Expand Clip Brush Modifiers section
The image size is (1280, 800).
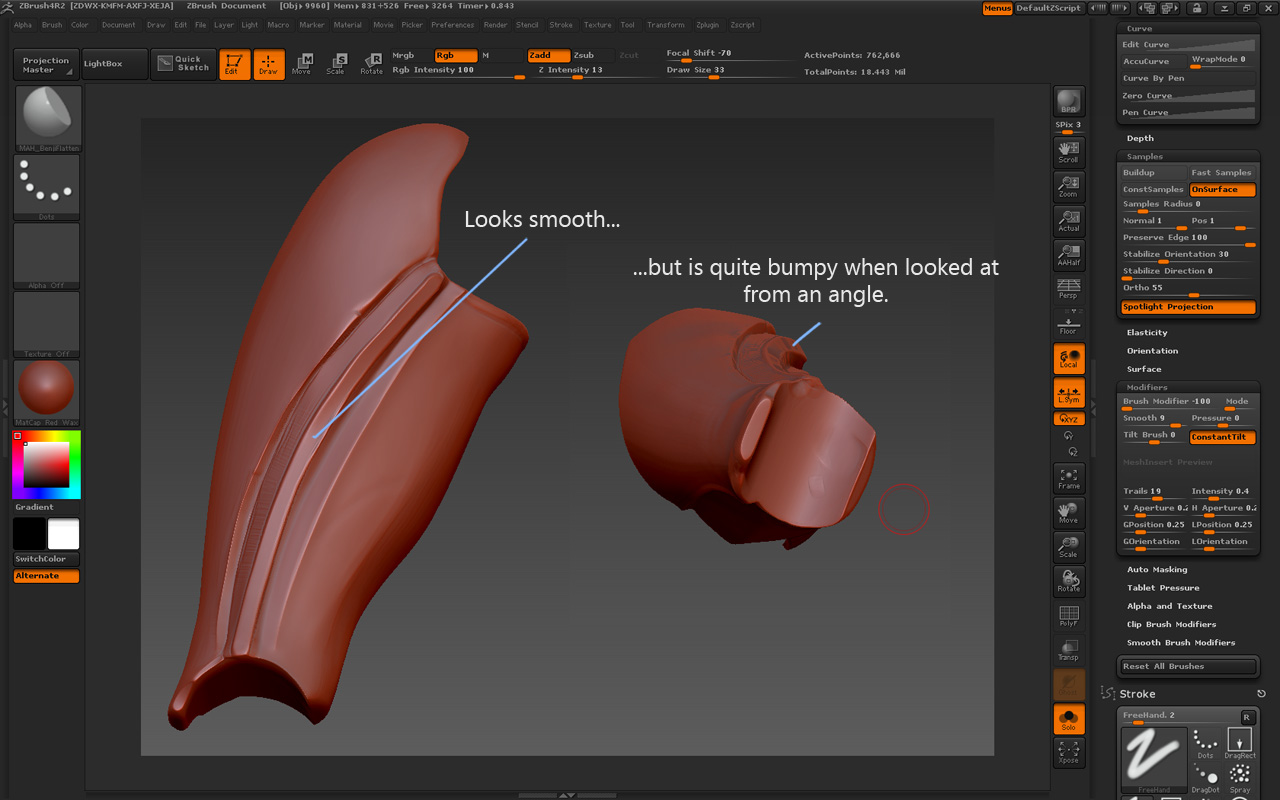(1172, 624)
